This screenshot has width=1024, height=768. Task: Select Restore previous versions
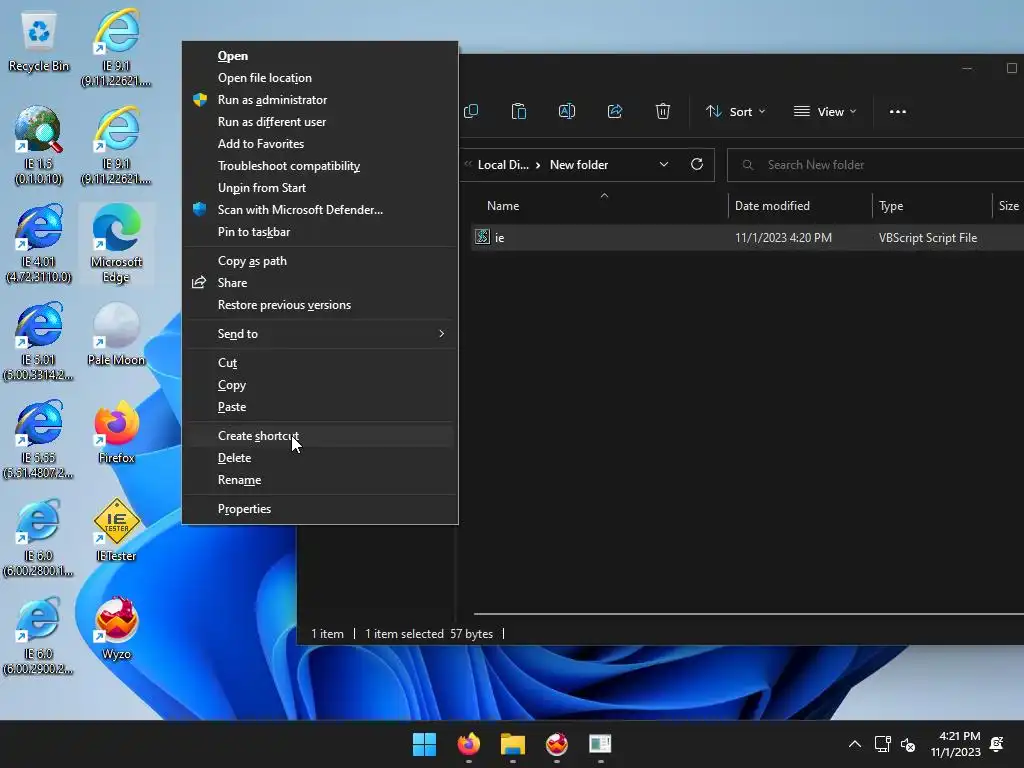(320, 305)
